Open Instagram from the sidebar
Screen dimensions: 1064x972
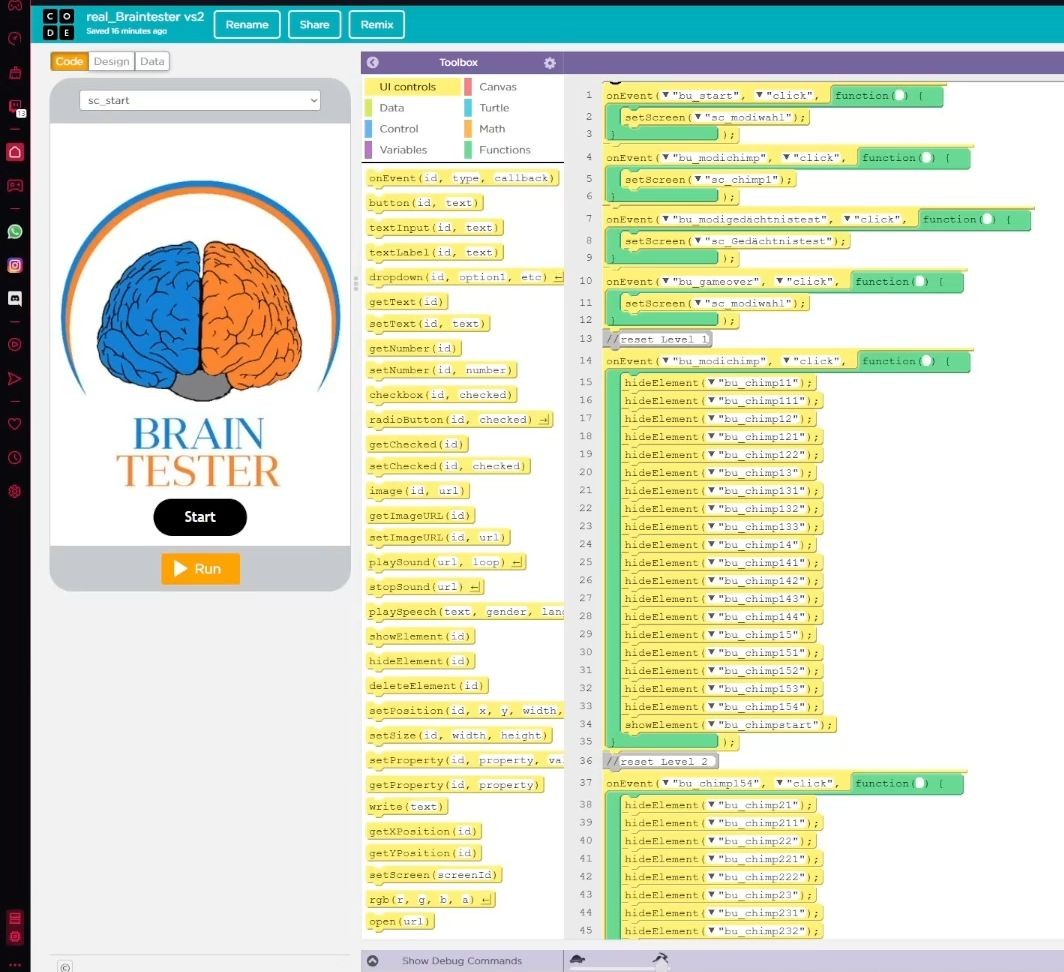pyautogui.click(x=15, y=265)
